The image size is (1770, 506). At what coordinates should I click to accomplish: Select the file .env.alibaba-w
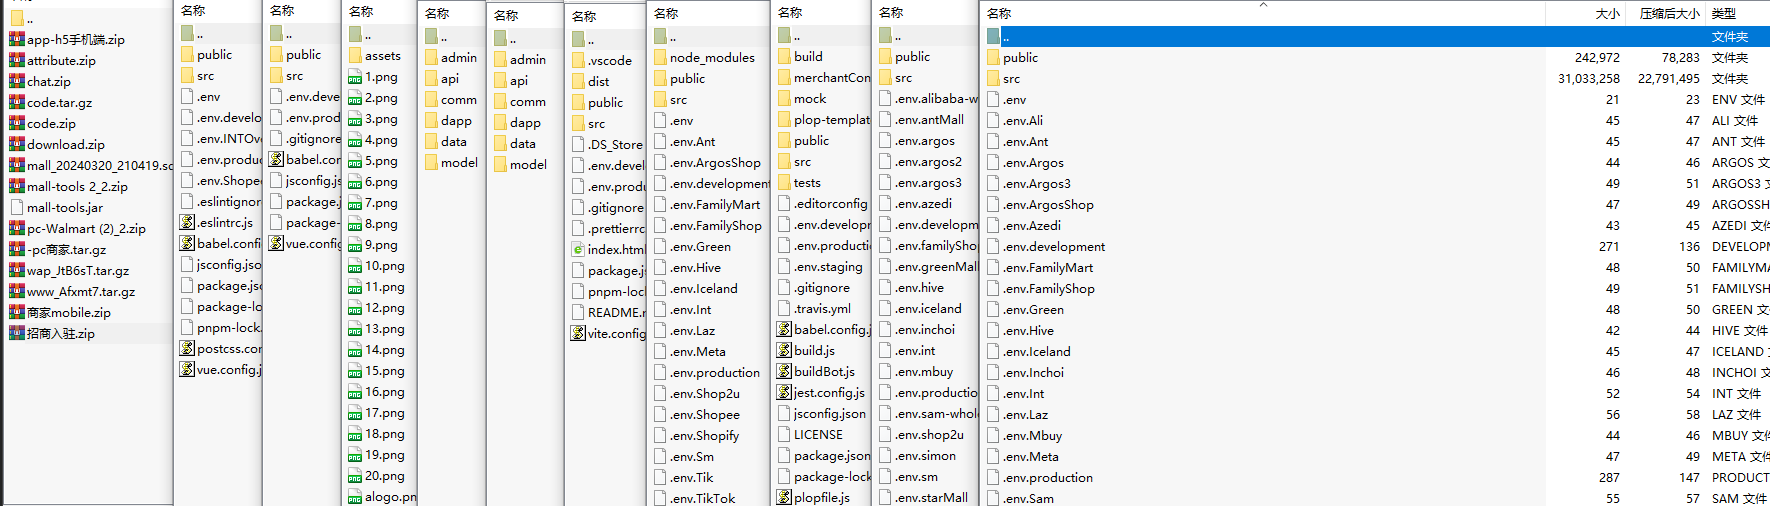click(936, 98)
